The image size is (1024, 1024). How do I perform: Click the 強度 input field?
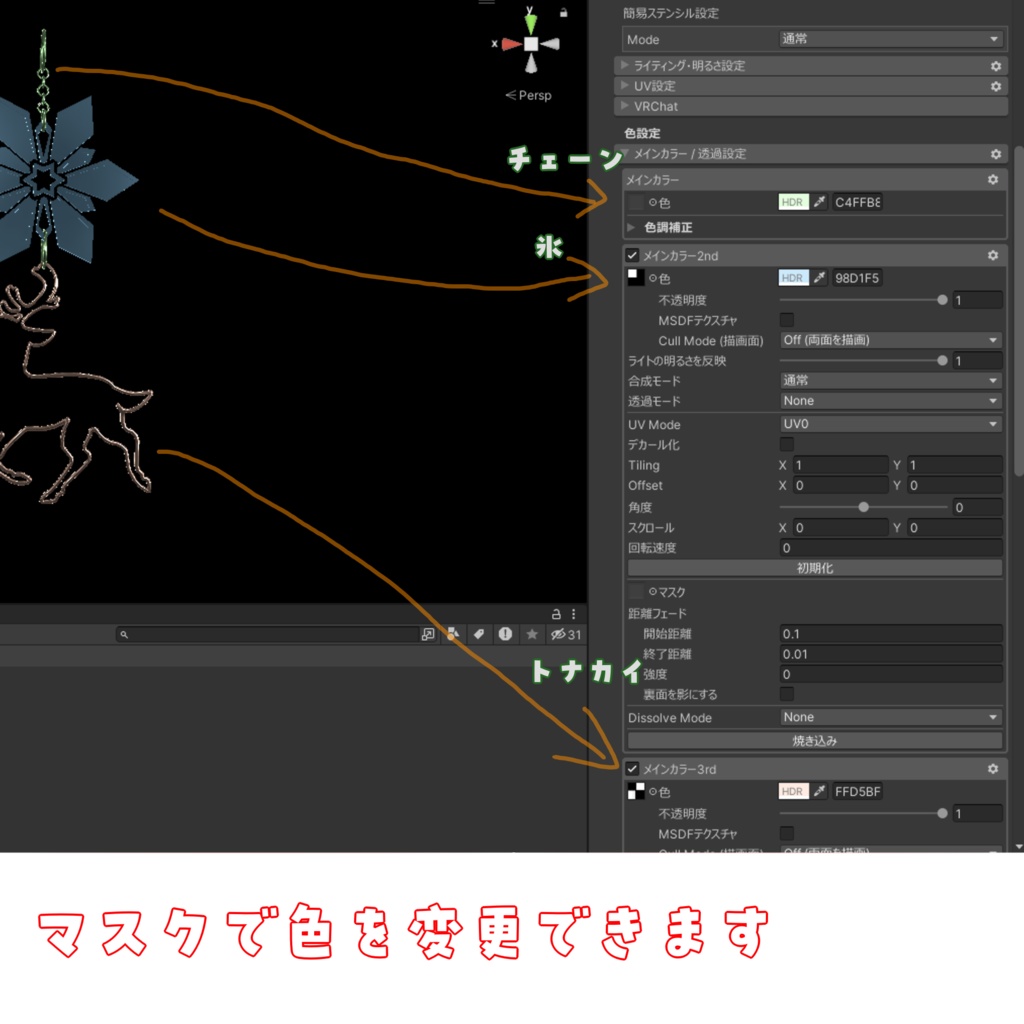coord(891,674)
